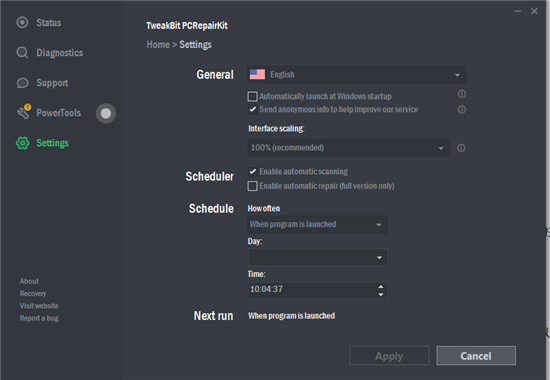Viewport: 550px width, 380px height.
Task: Go to Home in breadcrumb
Action: point(158,45)
